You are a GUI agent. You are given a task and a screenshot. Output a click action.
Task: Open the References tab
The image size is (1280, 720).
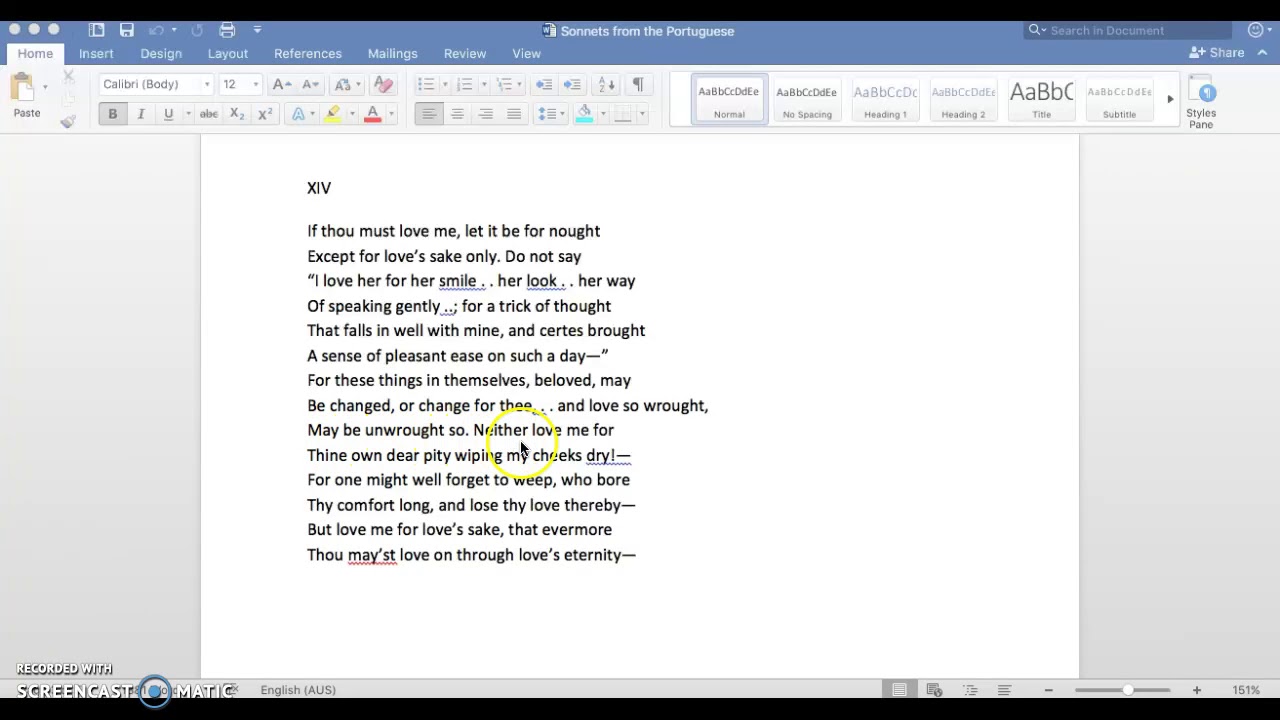308,53
